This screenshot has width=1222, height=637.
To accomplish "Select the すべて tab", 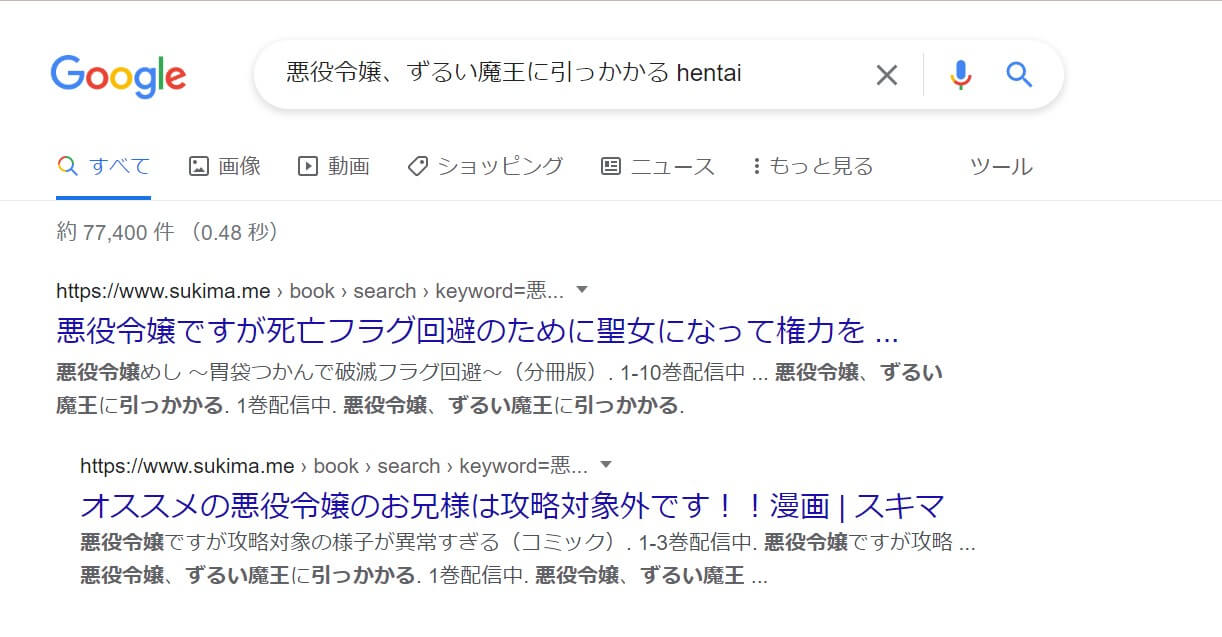I will 104,166.
